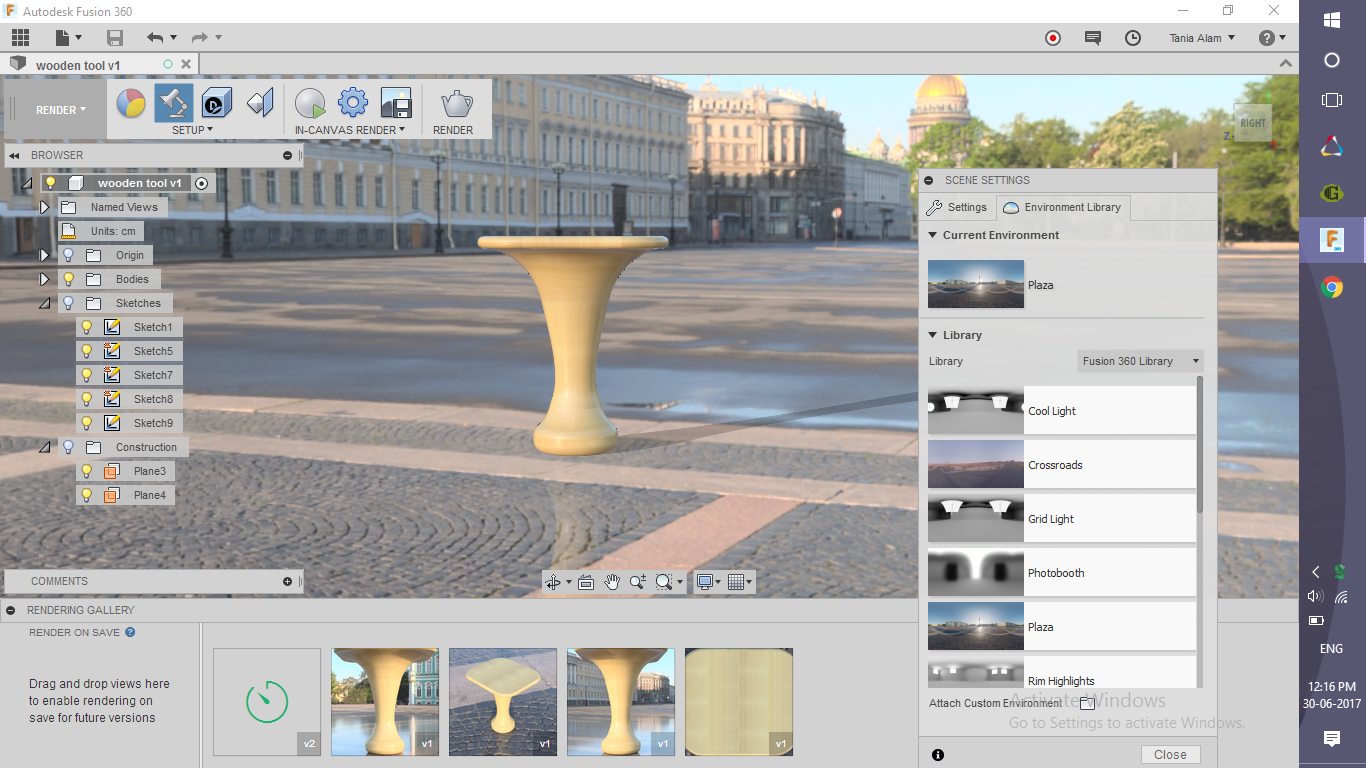Open the RENDER workspace dropdown

[x=61, y=110]
